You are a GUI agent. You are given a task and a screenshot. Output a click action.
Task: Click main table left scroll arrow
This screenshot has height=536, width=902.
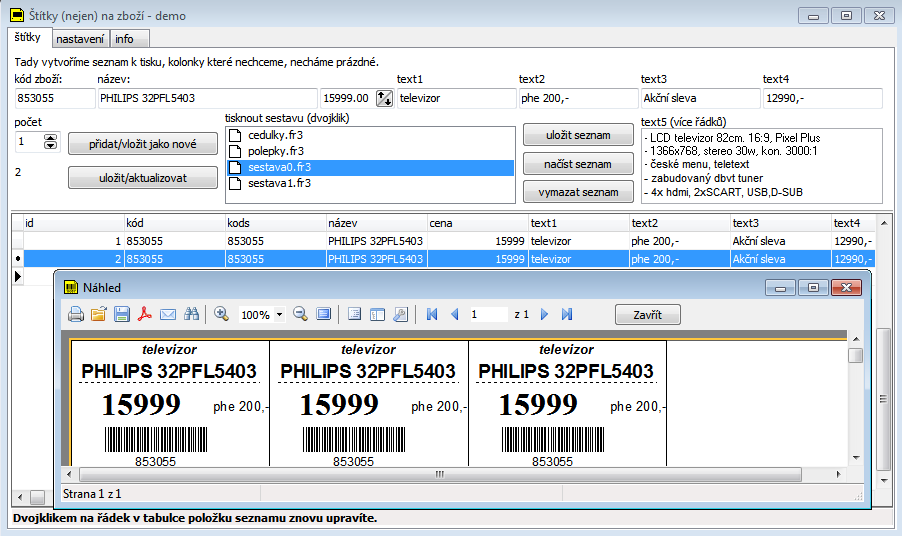tap(21, 497)
